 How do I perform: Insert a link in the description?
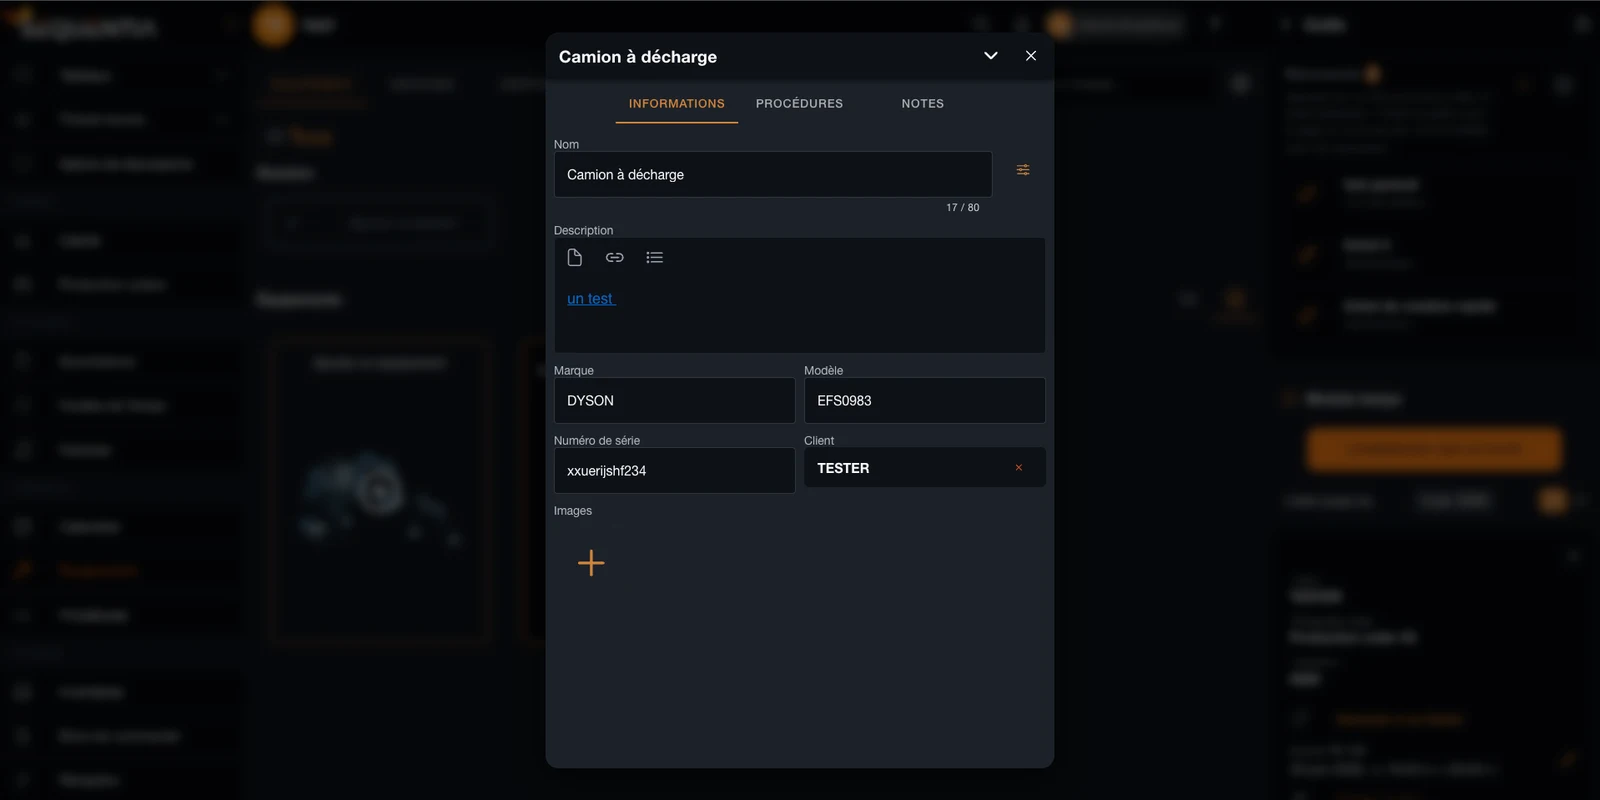coord(615,258)
